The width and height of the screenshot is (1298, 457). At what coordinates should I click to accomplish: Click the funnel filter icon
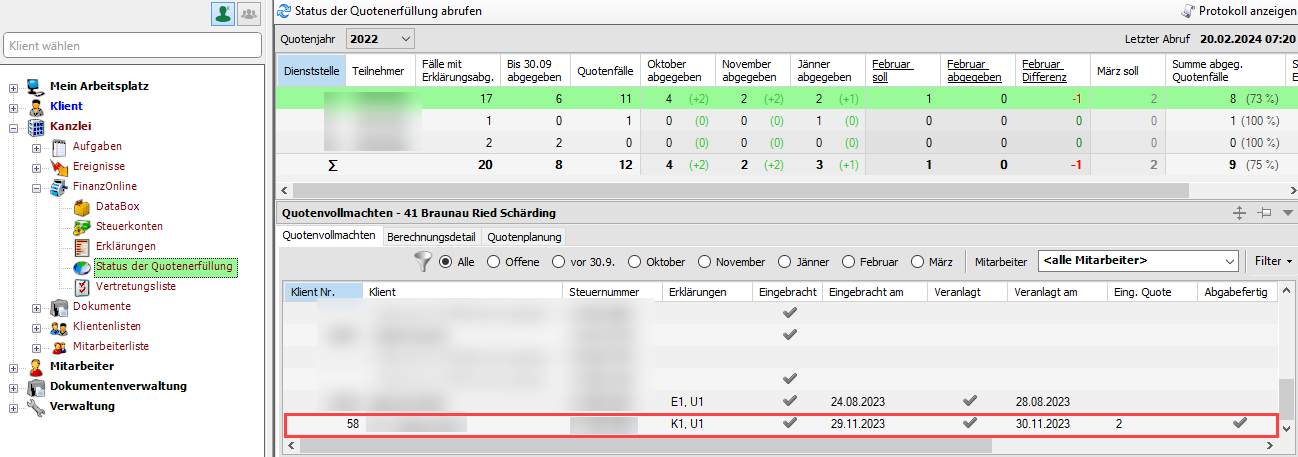(x=423, y=262)
